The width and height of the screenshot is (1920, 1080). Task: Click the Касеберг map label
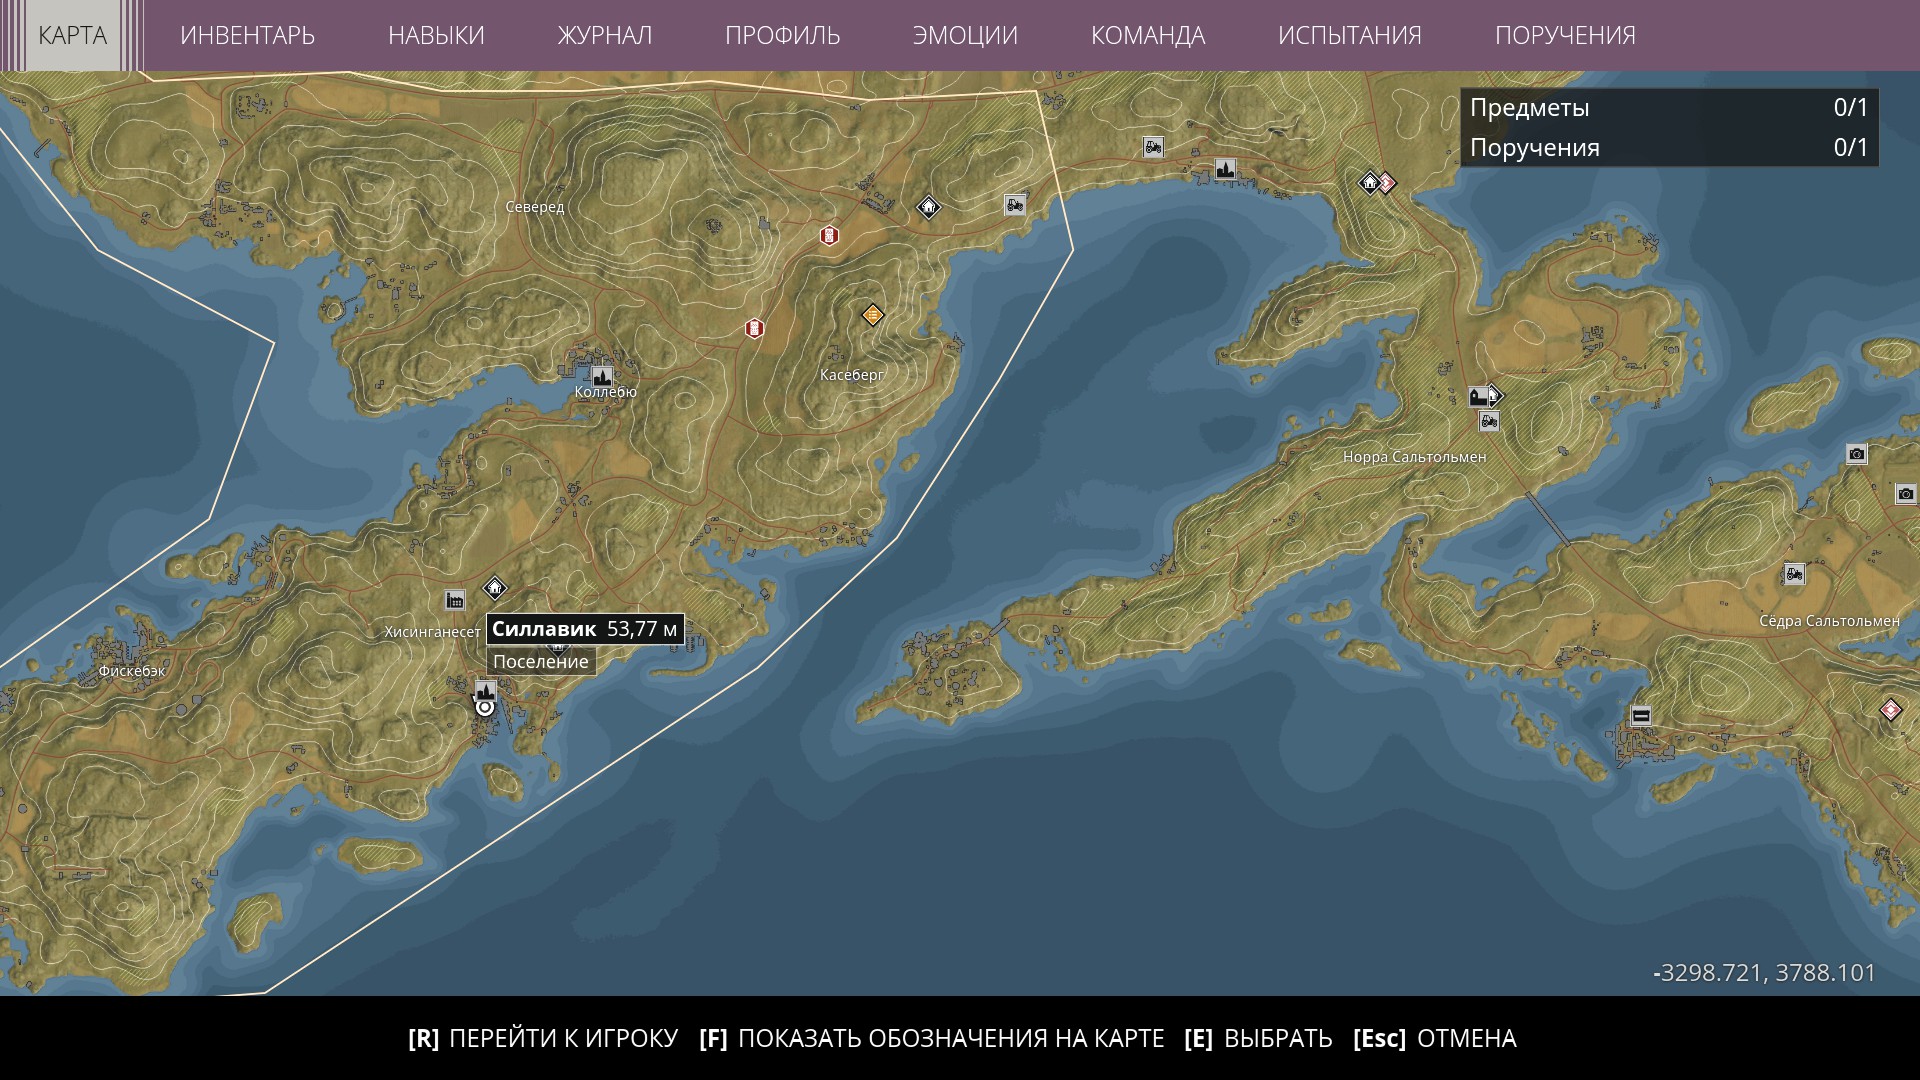[852, 375]
